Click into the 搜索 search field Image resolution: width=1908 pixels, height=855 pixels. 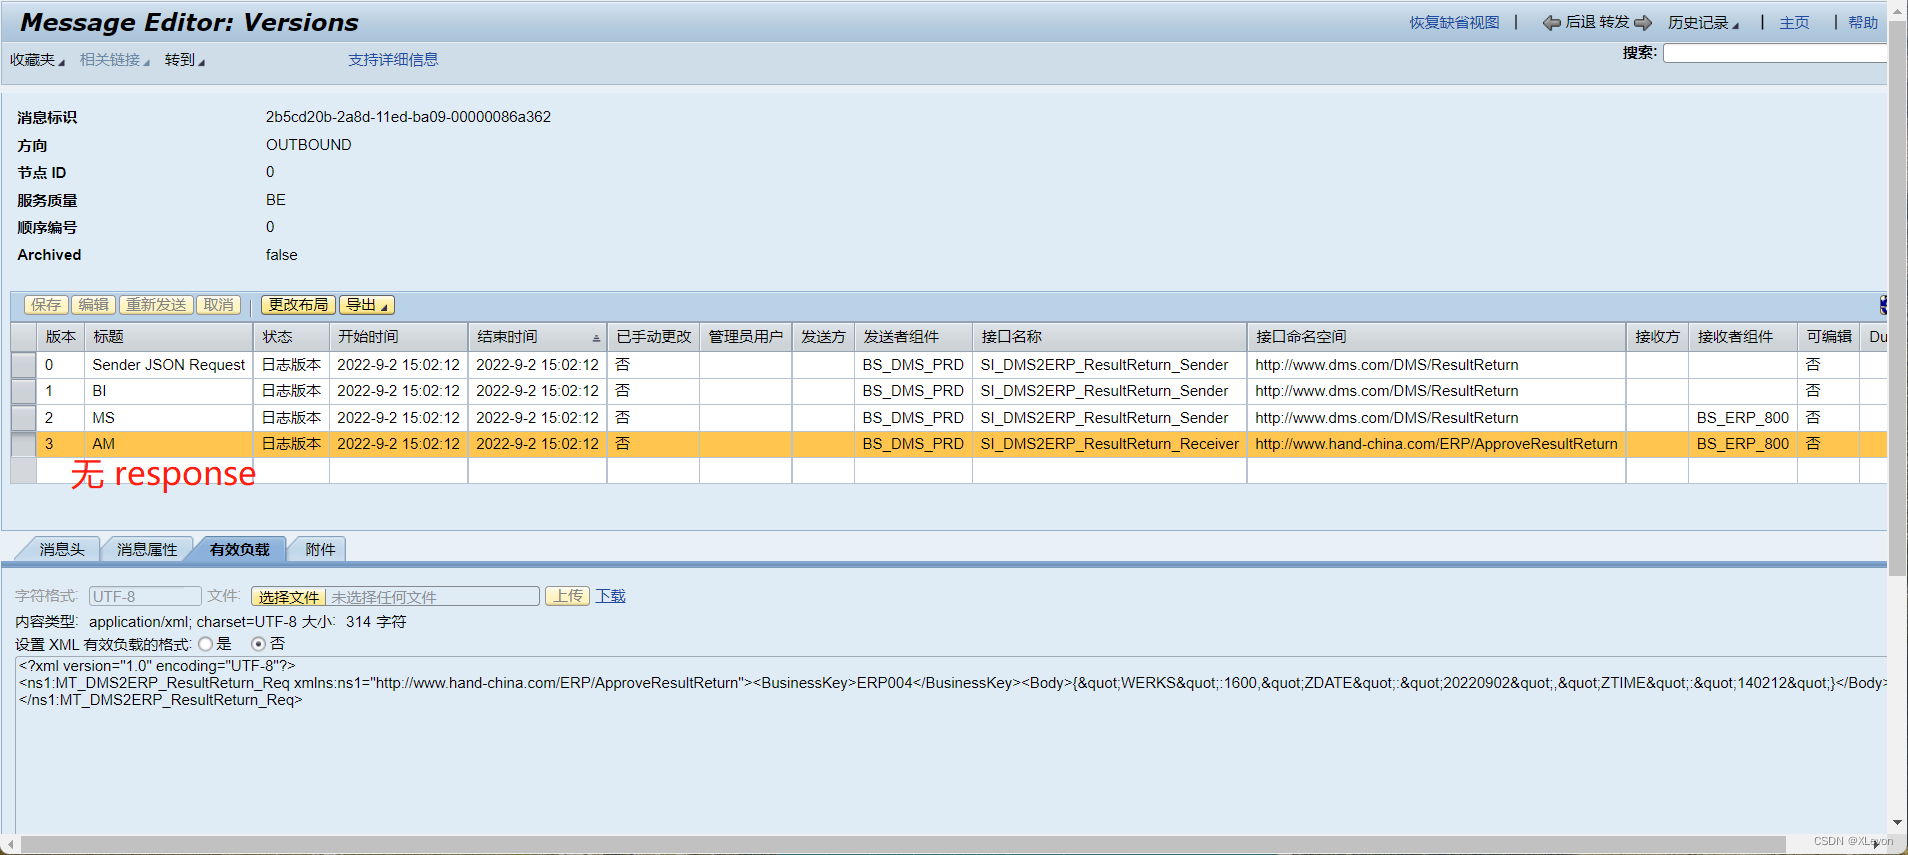pos(1774,53)
